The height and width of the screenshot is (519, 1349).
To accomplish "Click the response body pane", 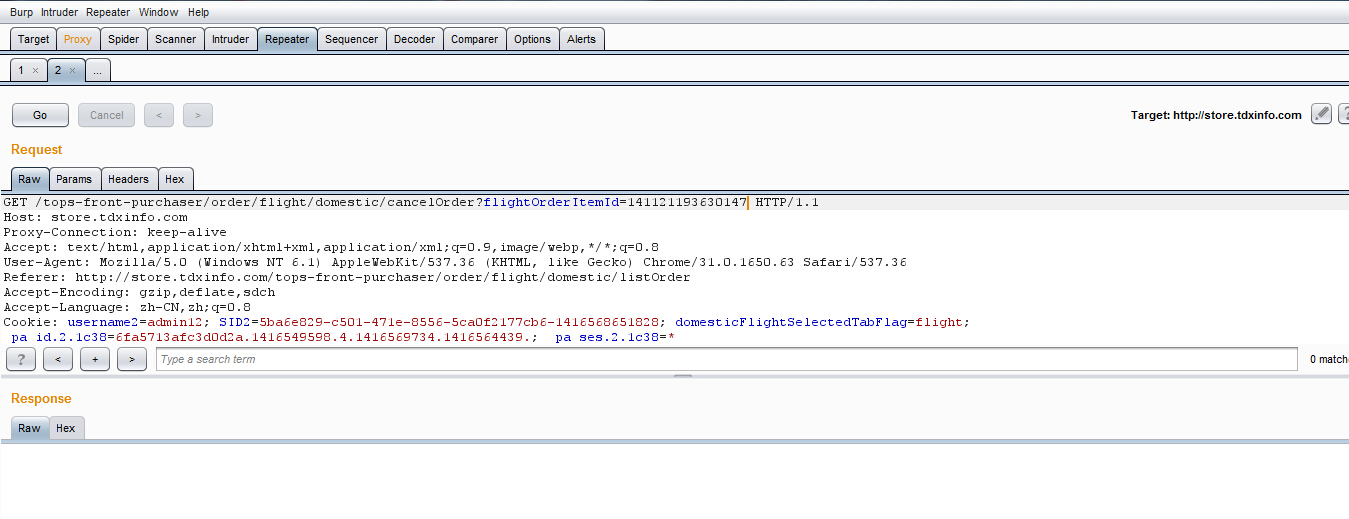I will [674, 480].
